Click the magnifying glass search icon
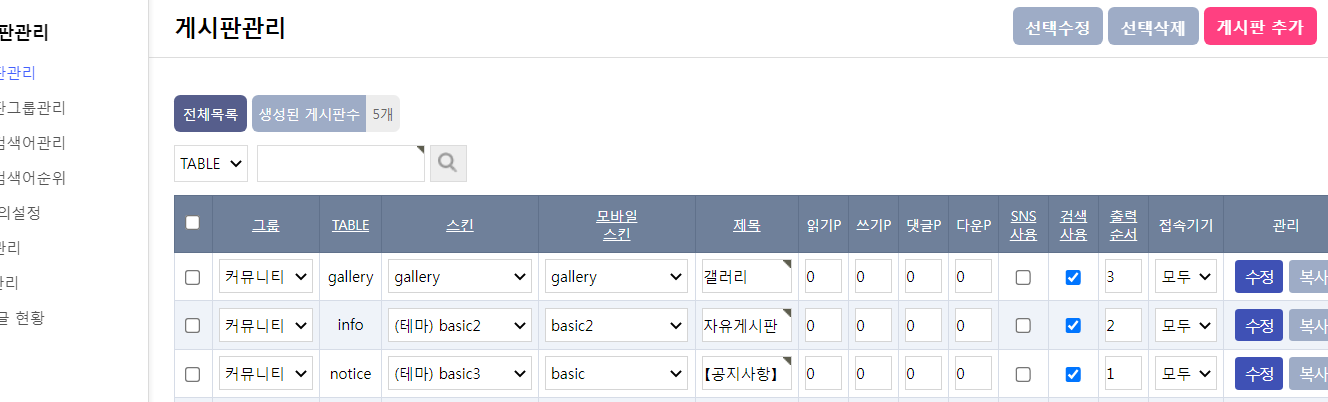The height and width of the screenshot is (402, 1328). 448,163
